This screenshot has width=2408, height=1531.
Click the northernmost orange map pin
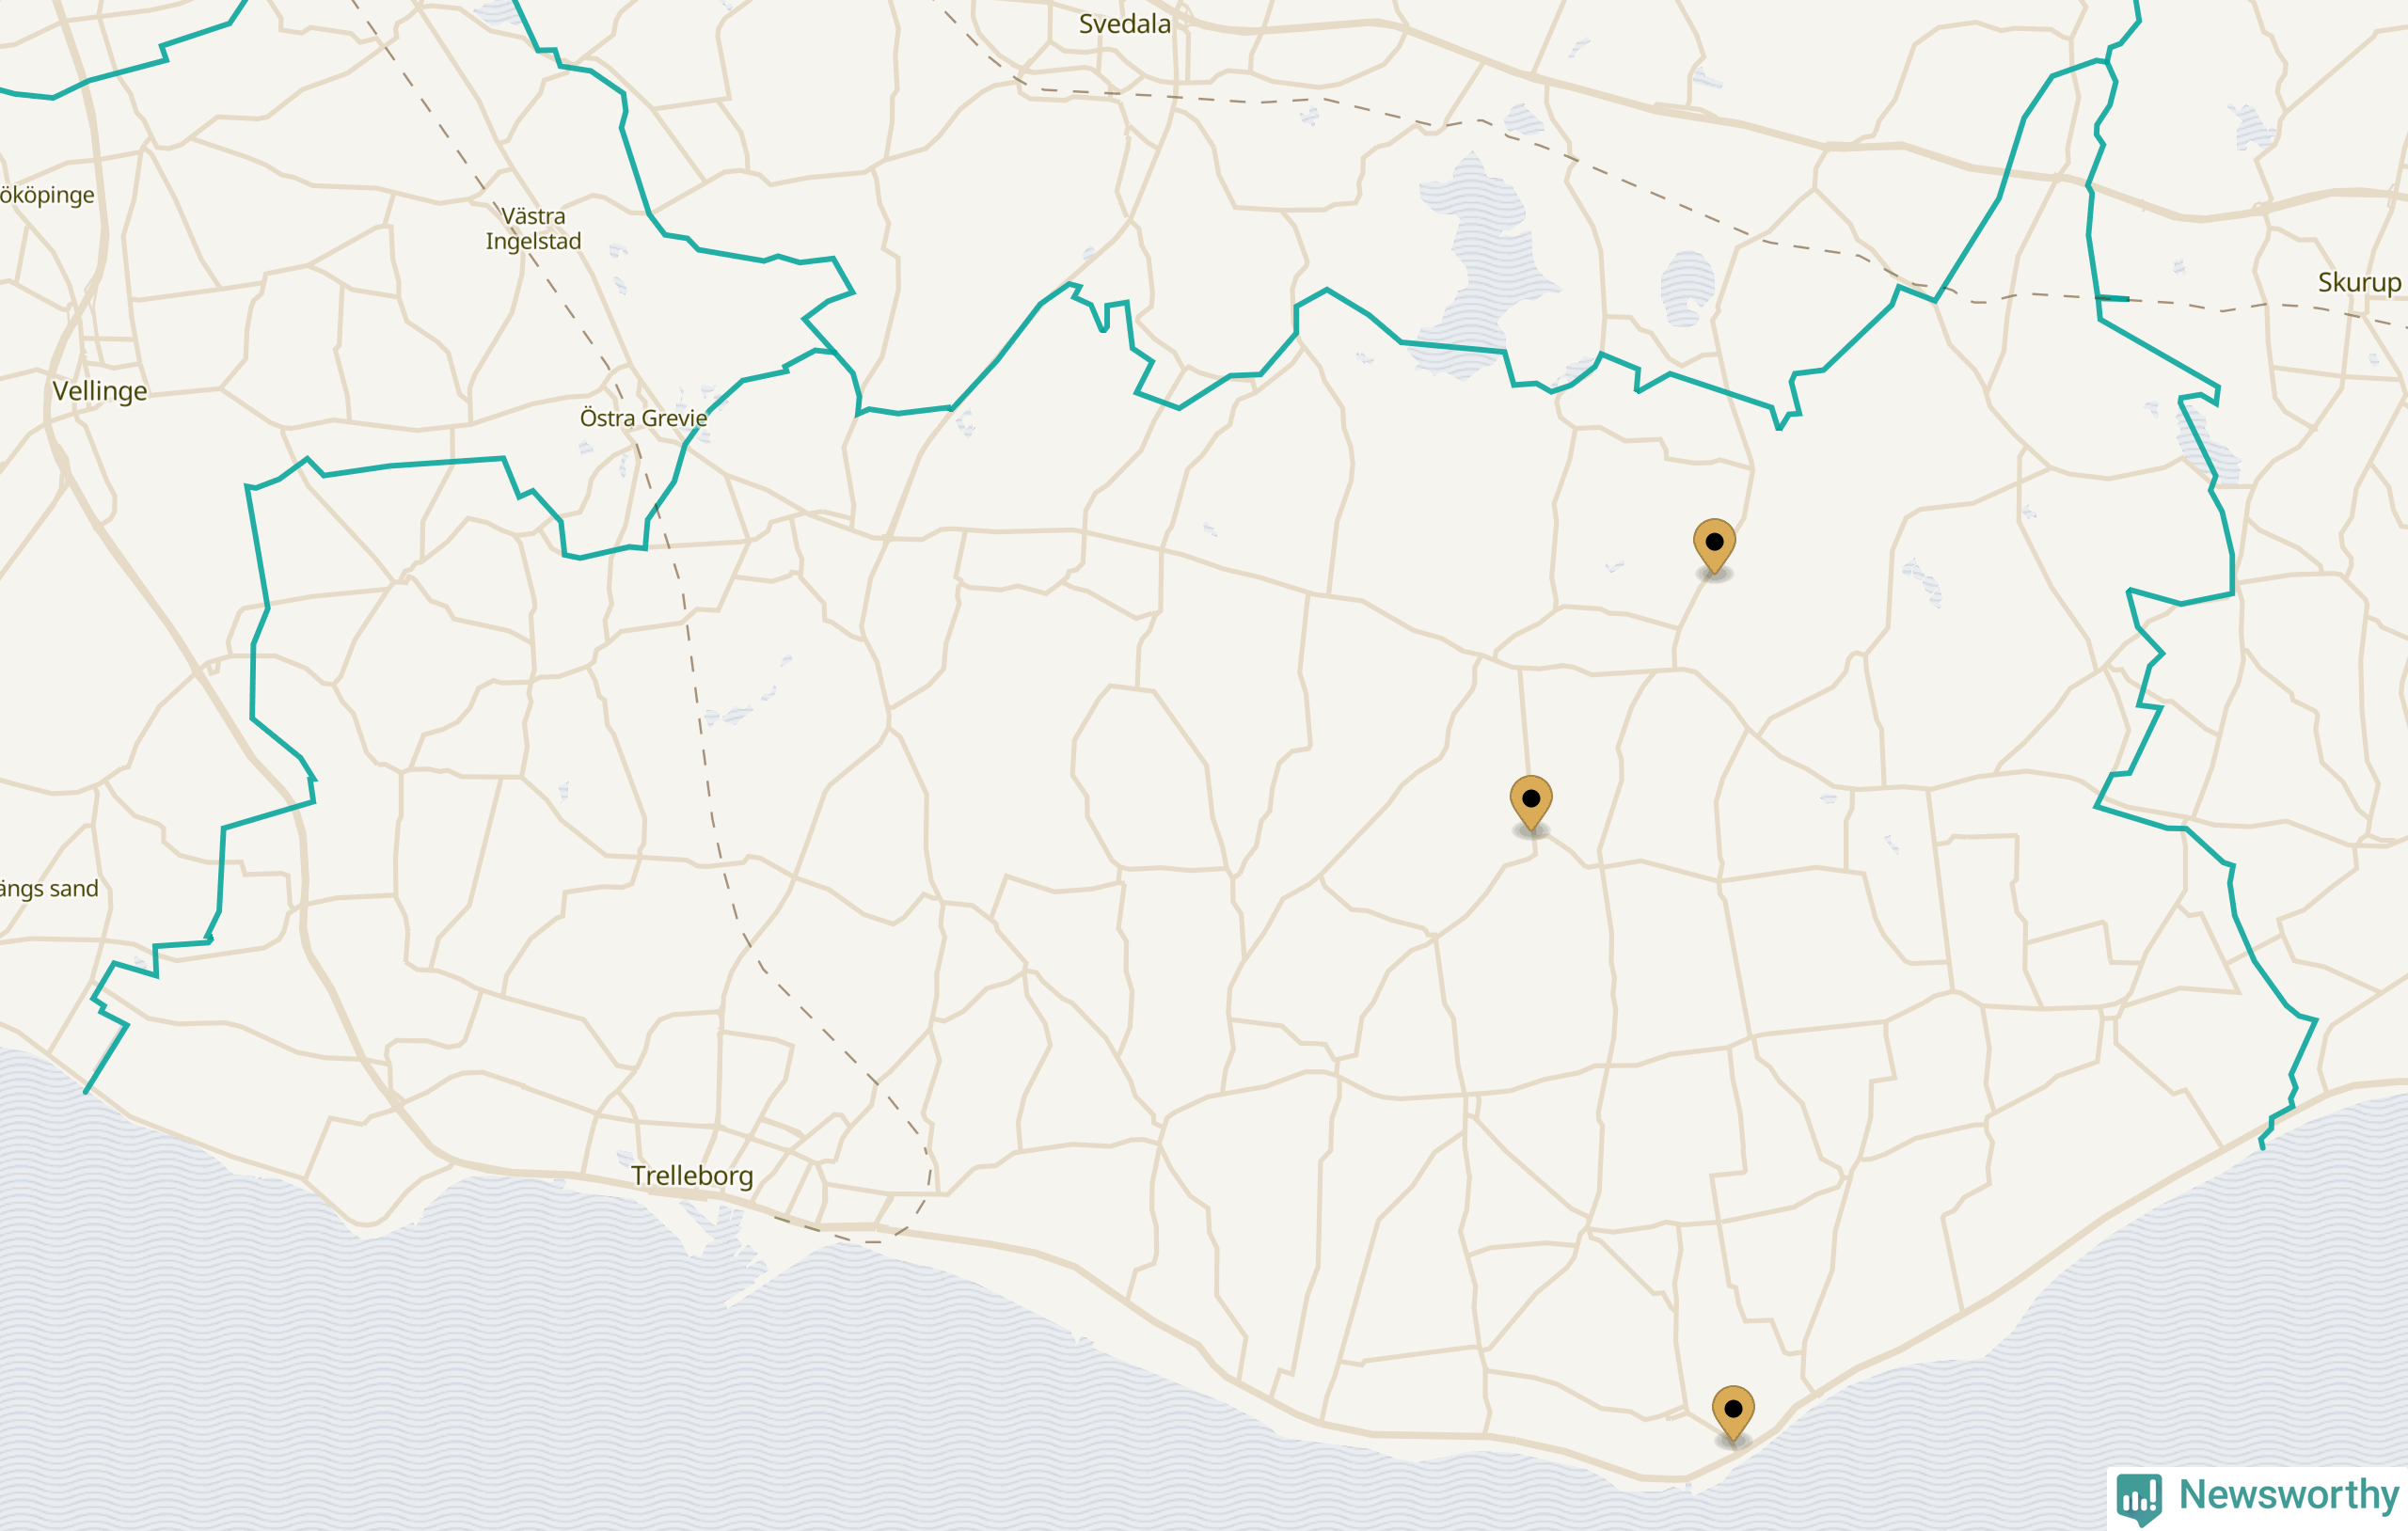1714,546
